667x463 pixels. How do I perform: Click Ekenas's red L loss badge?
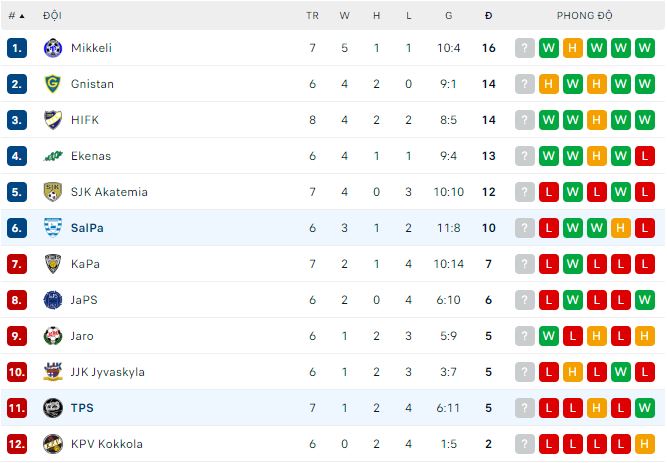point(645,156)
